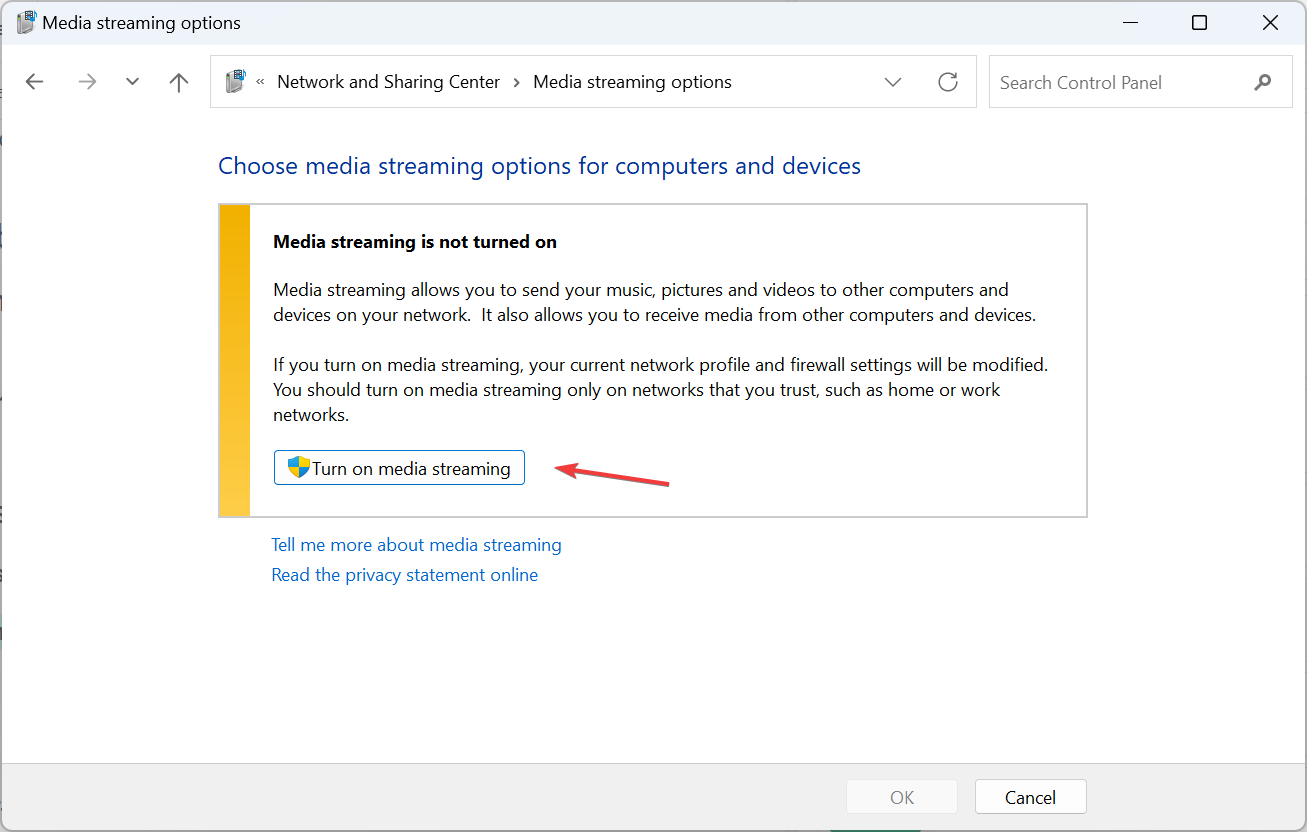This screenshot has width=1307, height=832.
Task: Click the search magnifier icon
Action: pos(1261,81)
